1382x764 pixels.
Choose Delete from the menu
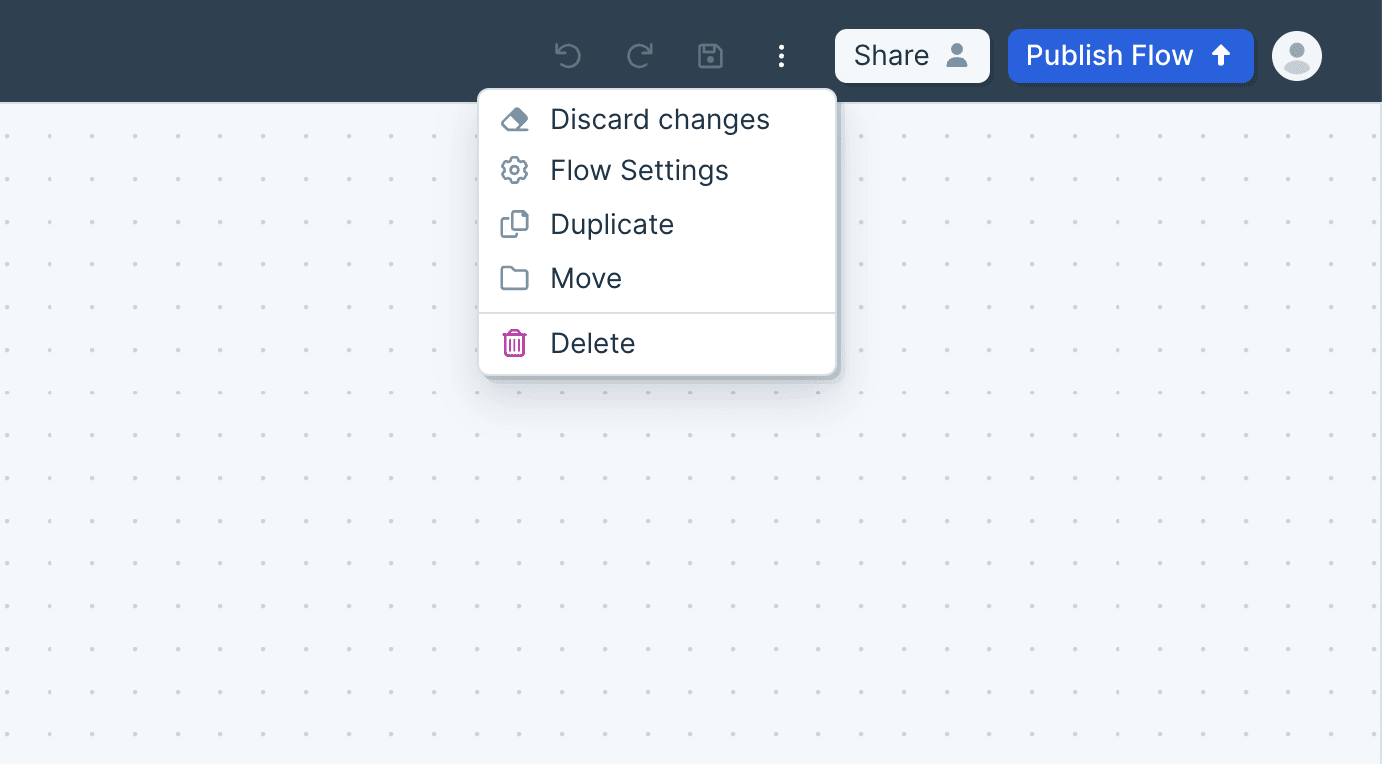(593, 344)
